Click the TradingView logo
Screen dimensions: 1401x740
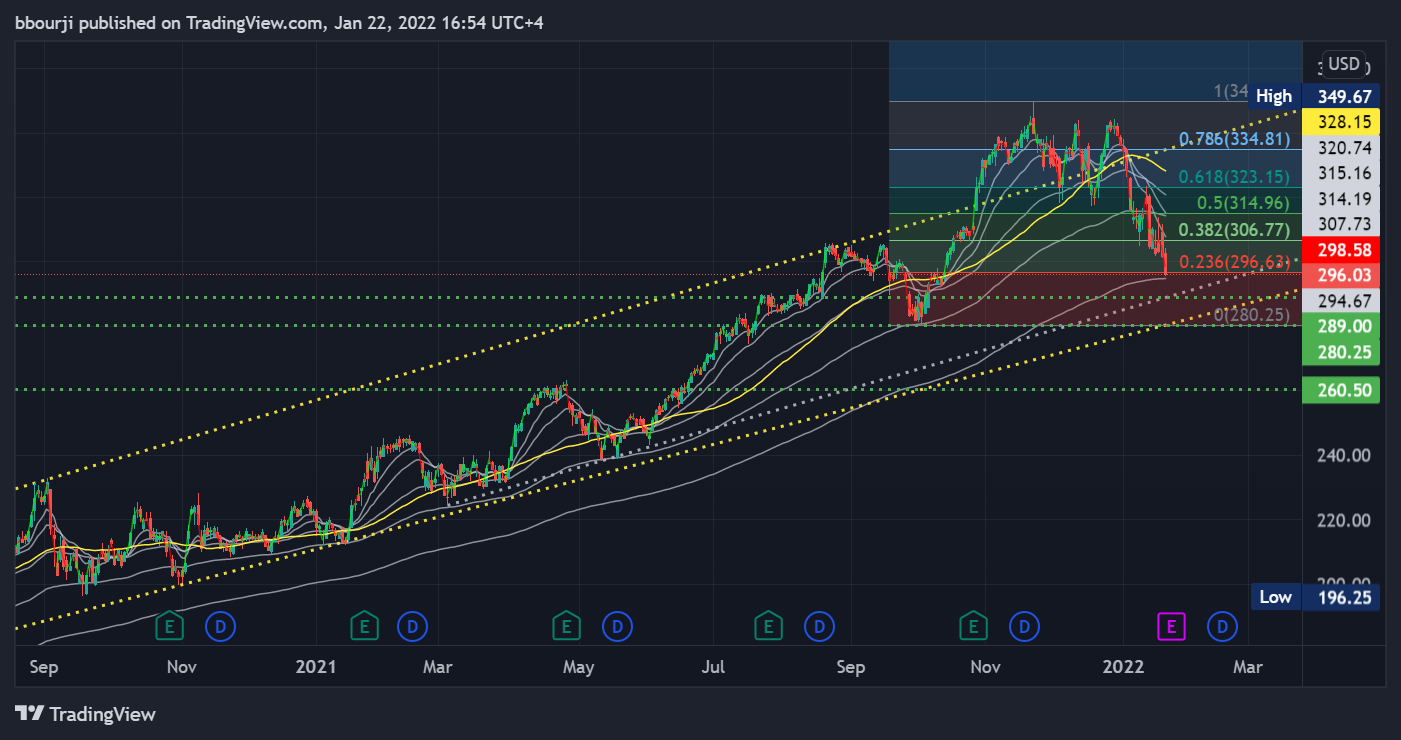(85, 714)
